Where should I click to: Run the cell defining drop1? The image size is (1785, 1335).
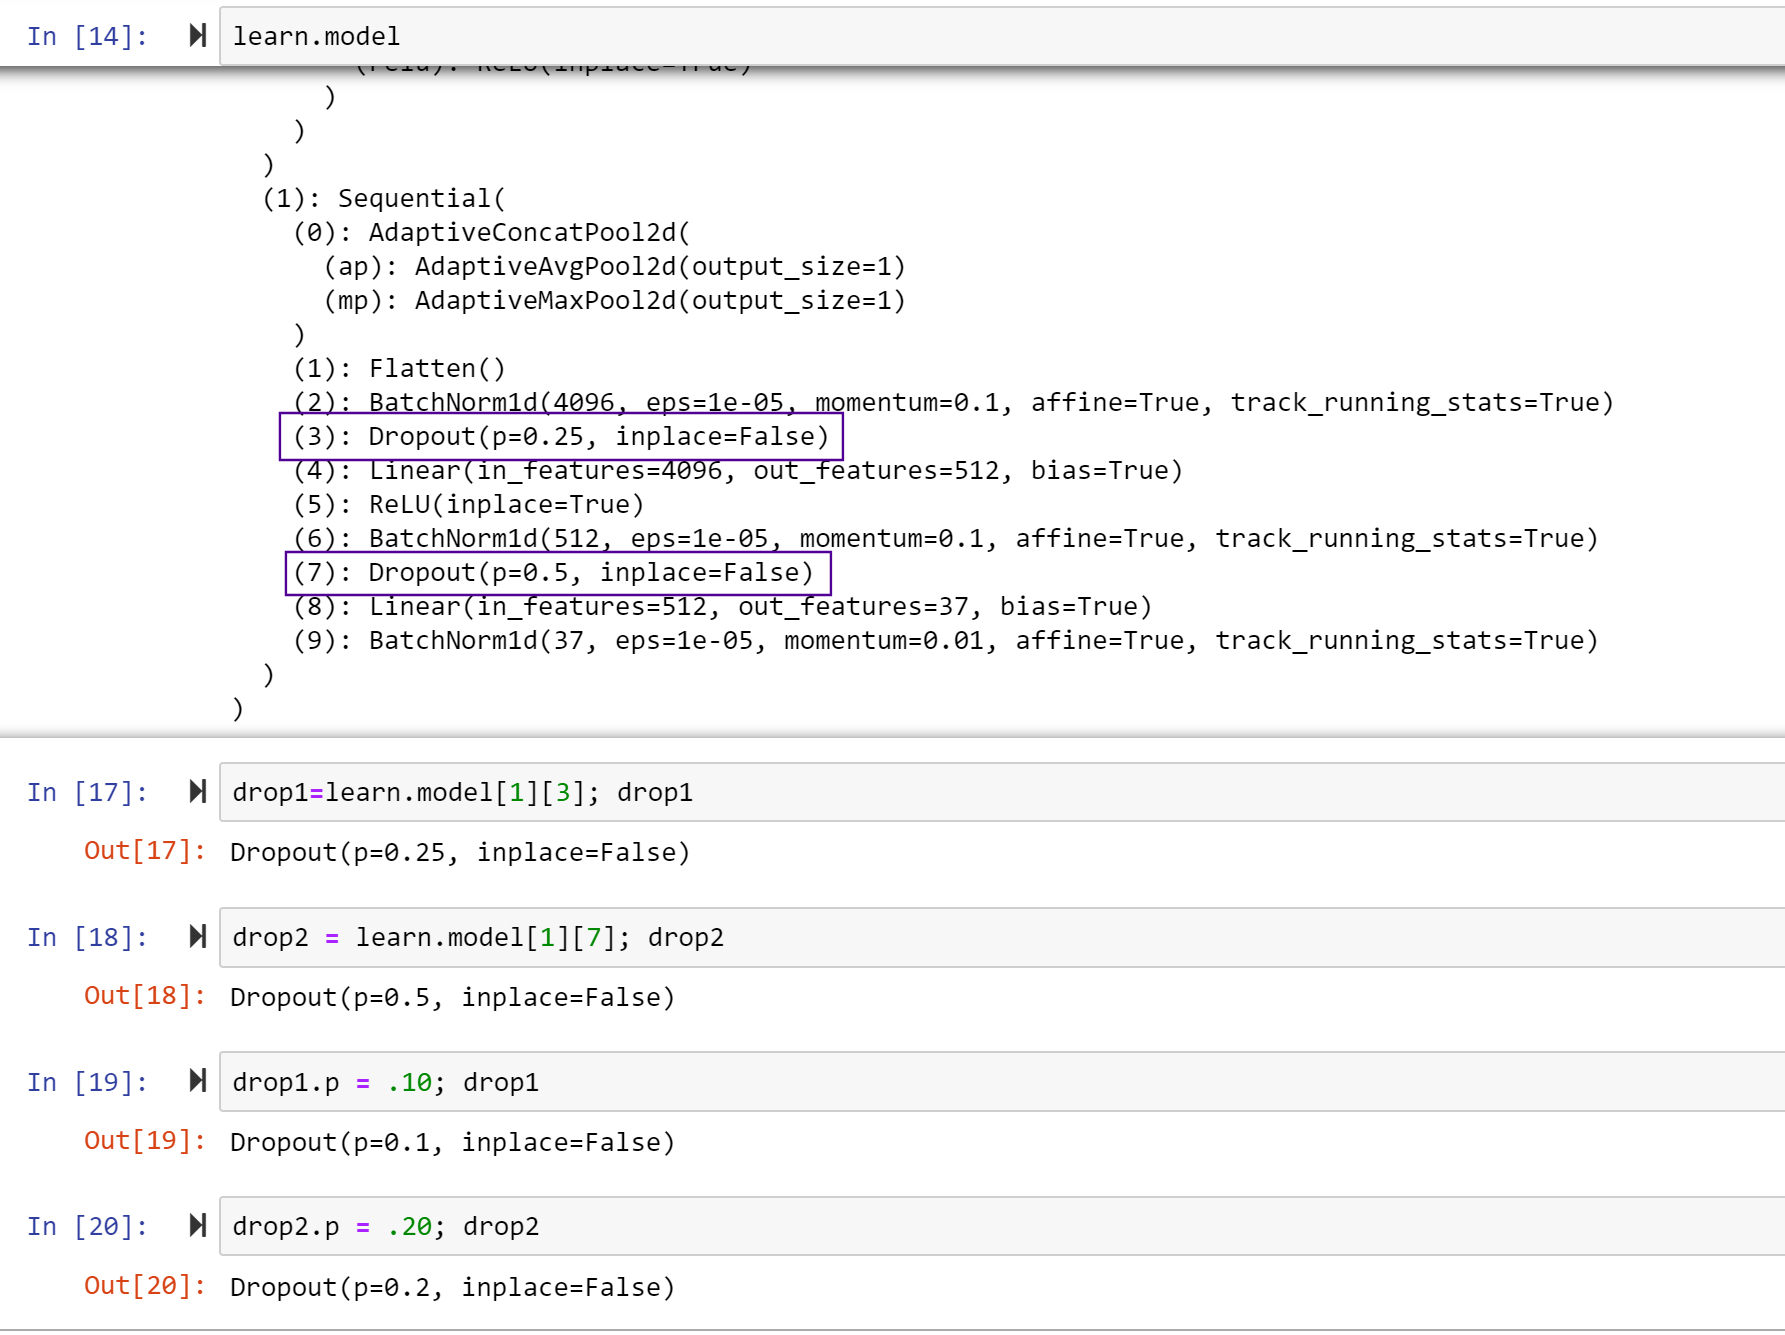(197, 792)
